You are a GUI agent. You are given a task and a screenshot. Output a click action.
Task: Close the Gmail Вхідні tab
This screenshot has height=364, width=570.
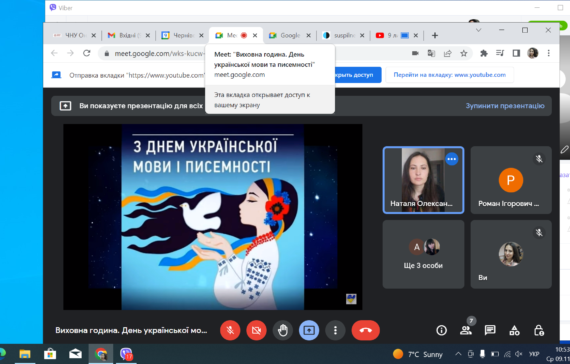(148, 35)
